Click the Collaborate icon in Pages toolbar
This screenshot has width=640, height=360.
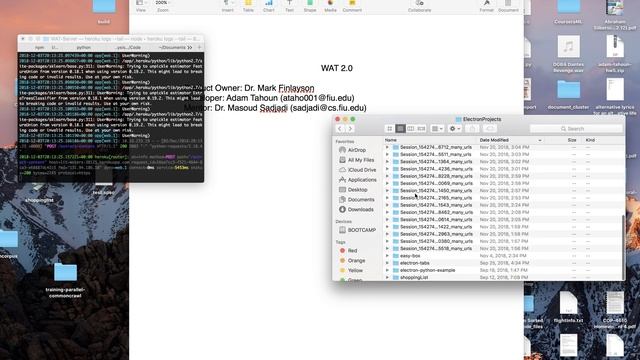coord(419,6)
